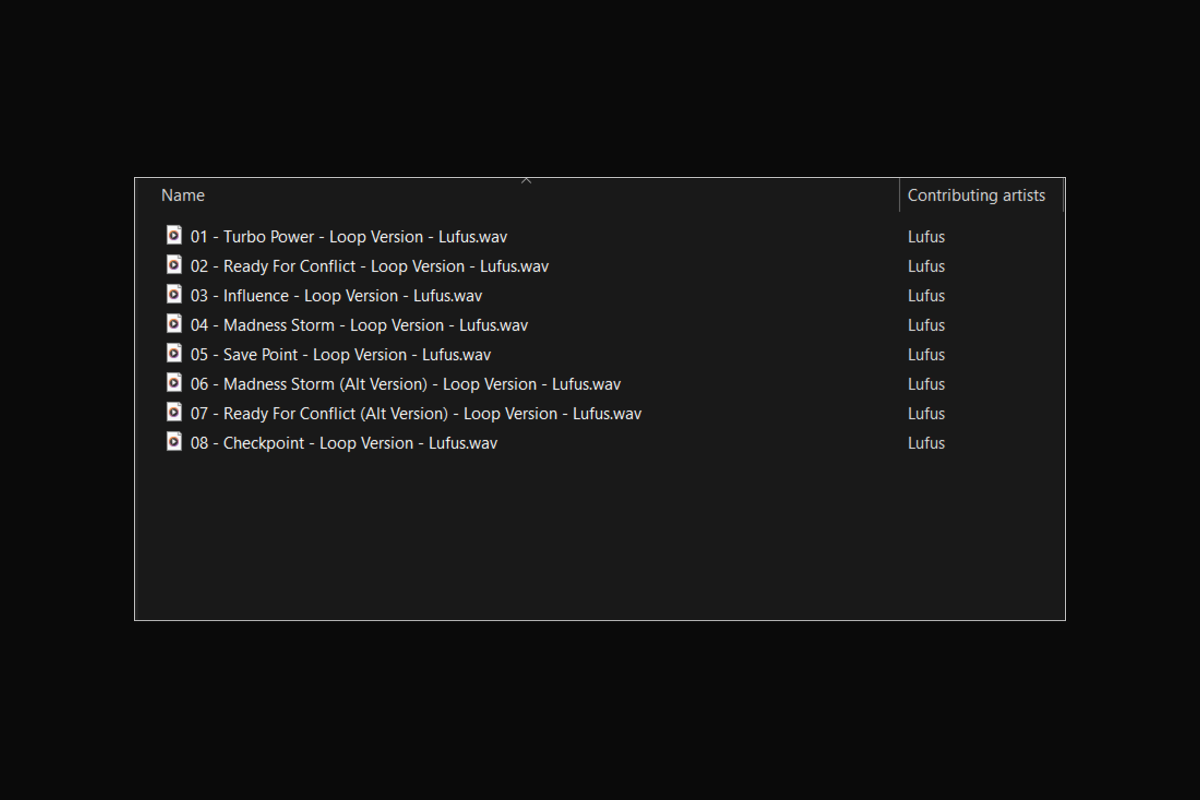1200x800 pixels.
Task: Select the icon for 06 Madness Storm Alt Version
Action: pos(174,383)
